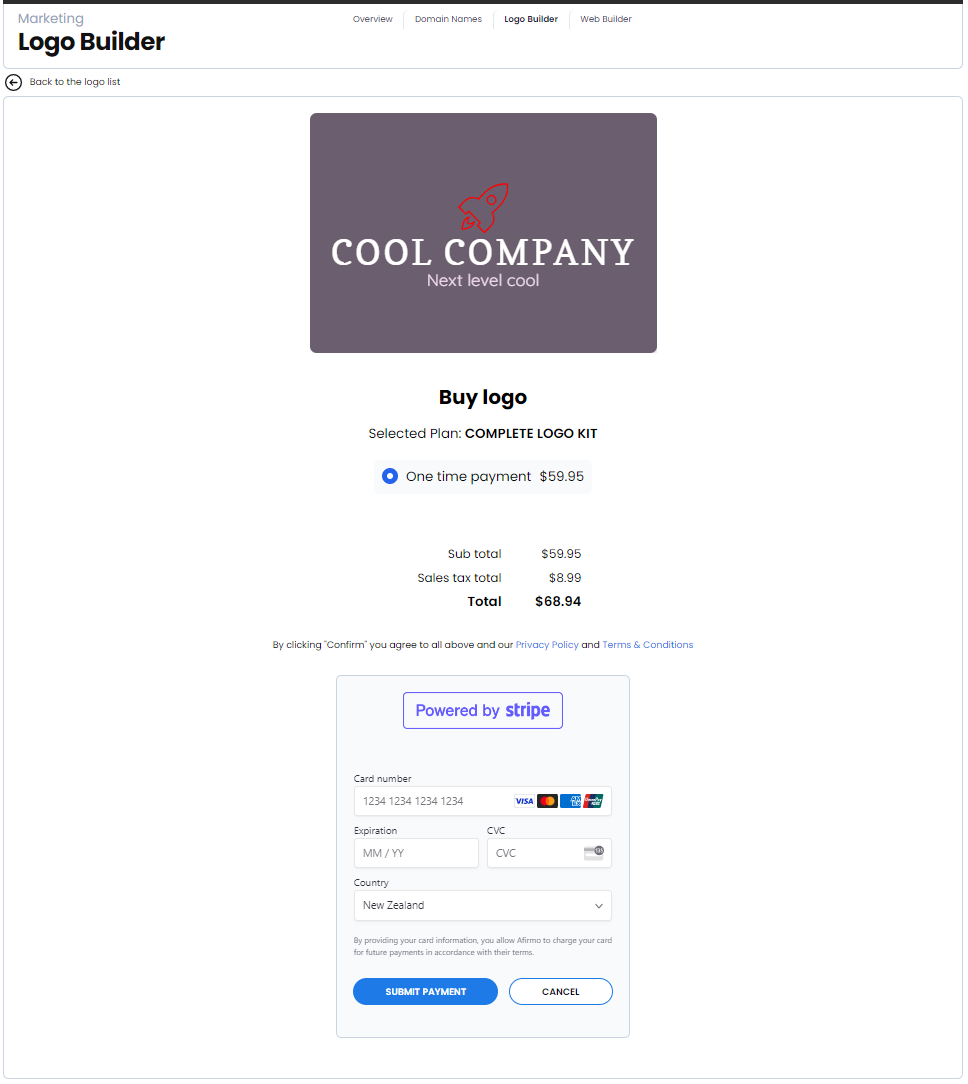
Task: Submit the payment with SUBMIT PAYMENT
Action: (425, 993)
